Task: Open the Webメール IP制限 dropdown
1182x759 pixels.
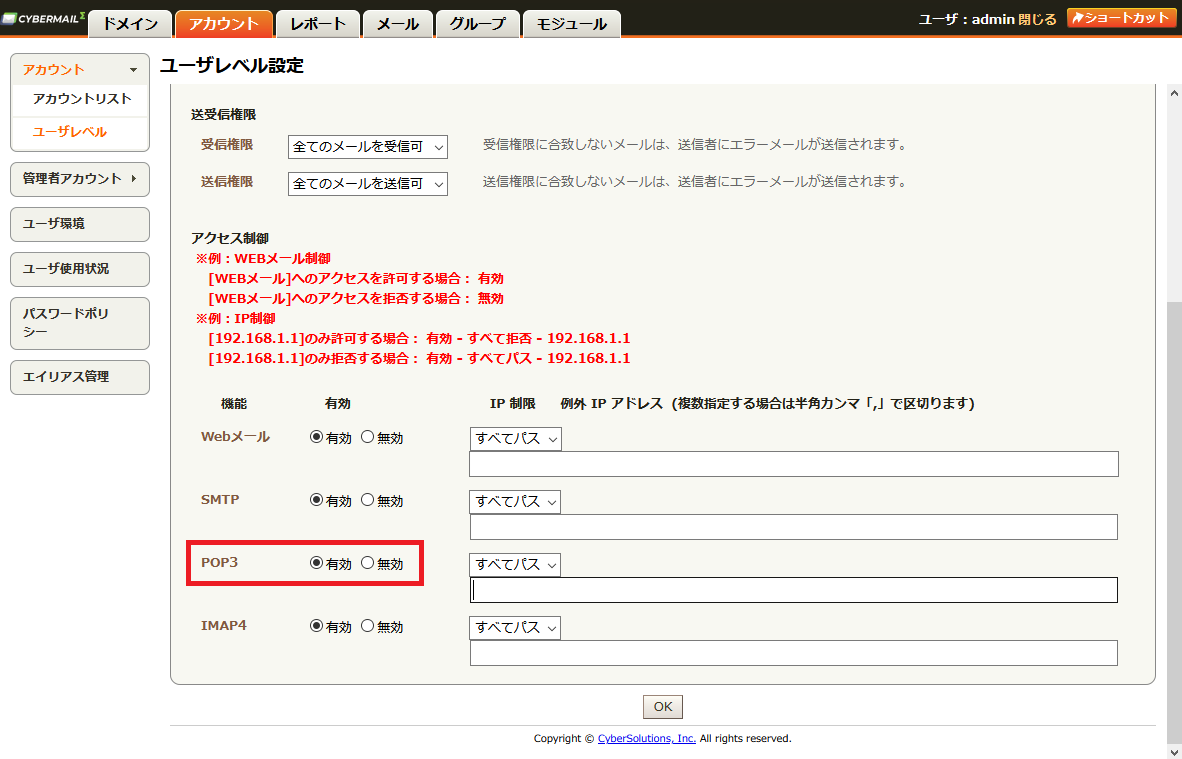Action: tap(516, 439)
